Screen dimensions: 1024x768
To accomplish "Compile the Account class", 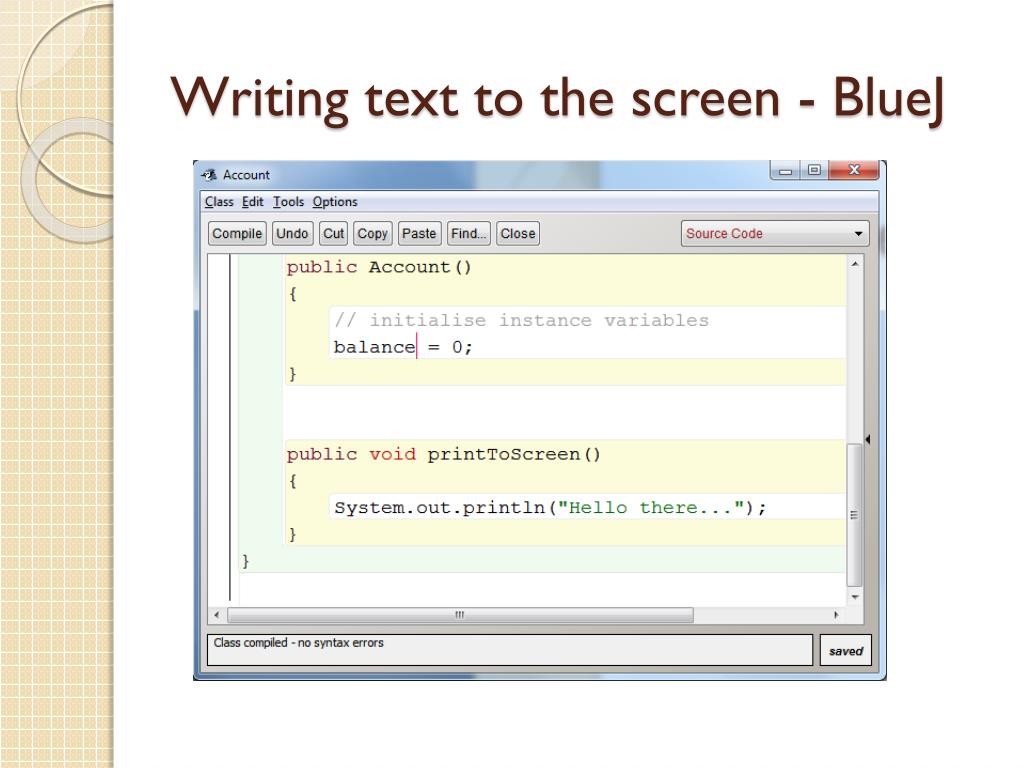I will [x=237, y=233].
